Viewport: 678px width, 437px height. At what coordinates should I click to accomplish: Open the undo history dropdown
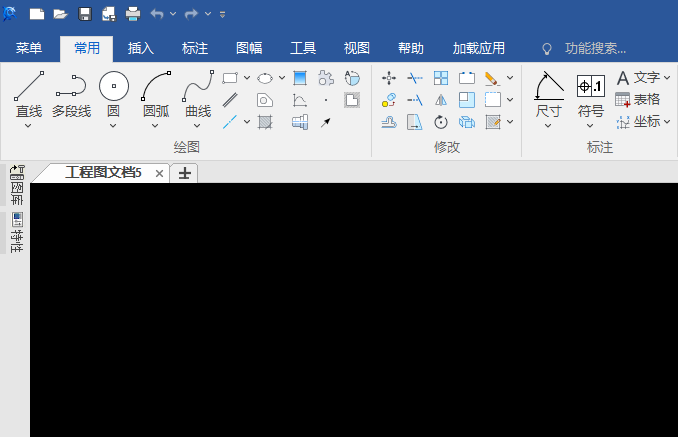(173, 14)
